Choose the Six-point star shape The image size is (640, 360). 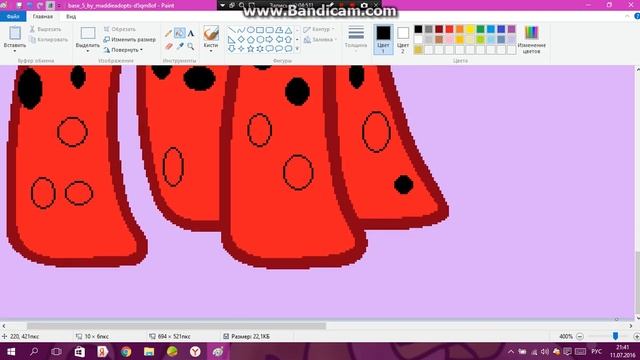point(260,49)
